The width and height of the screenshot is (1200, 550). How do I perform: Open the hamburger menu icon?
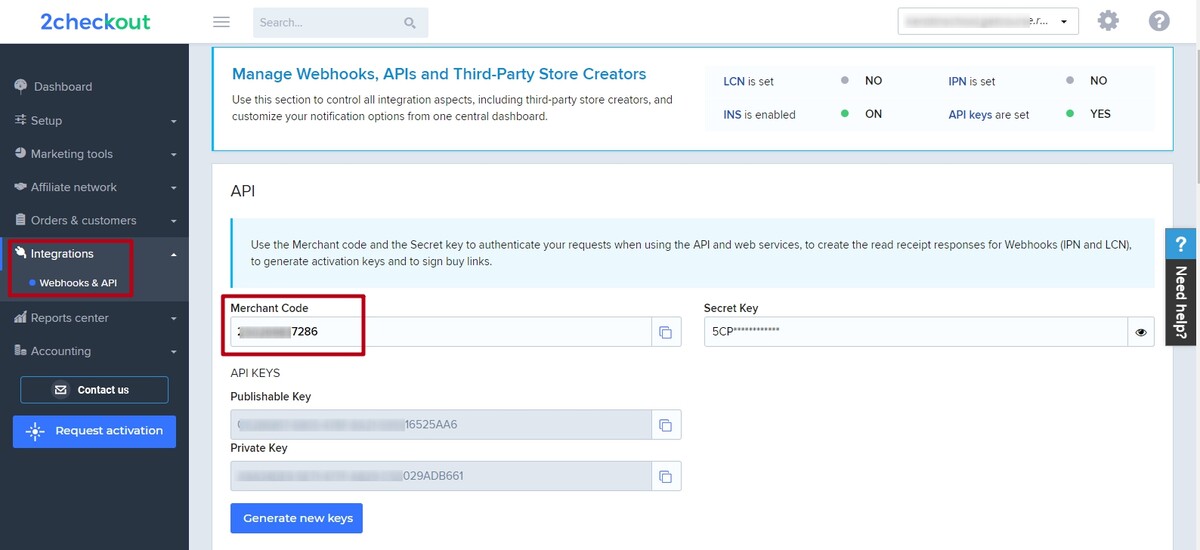coord(222,22)
